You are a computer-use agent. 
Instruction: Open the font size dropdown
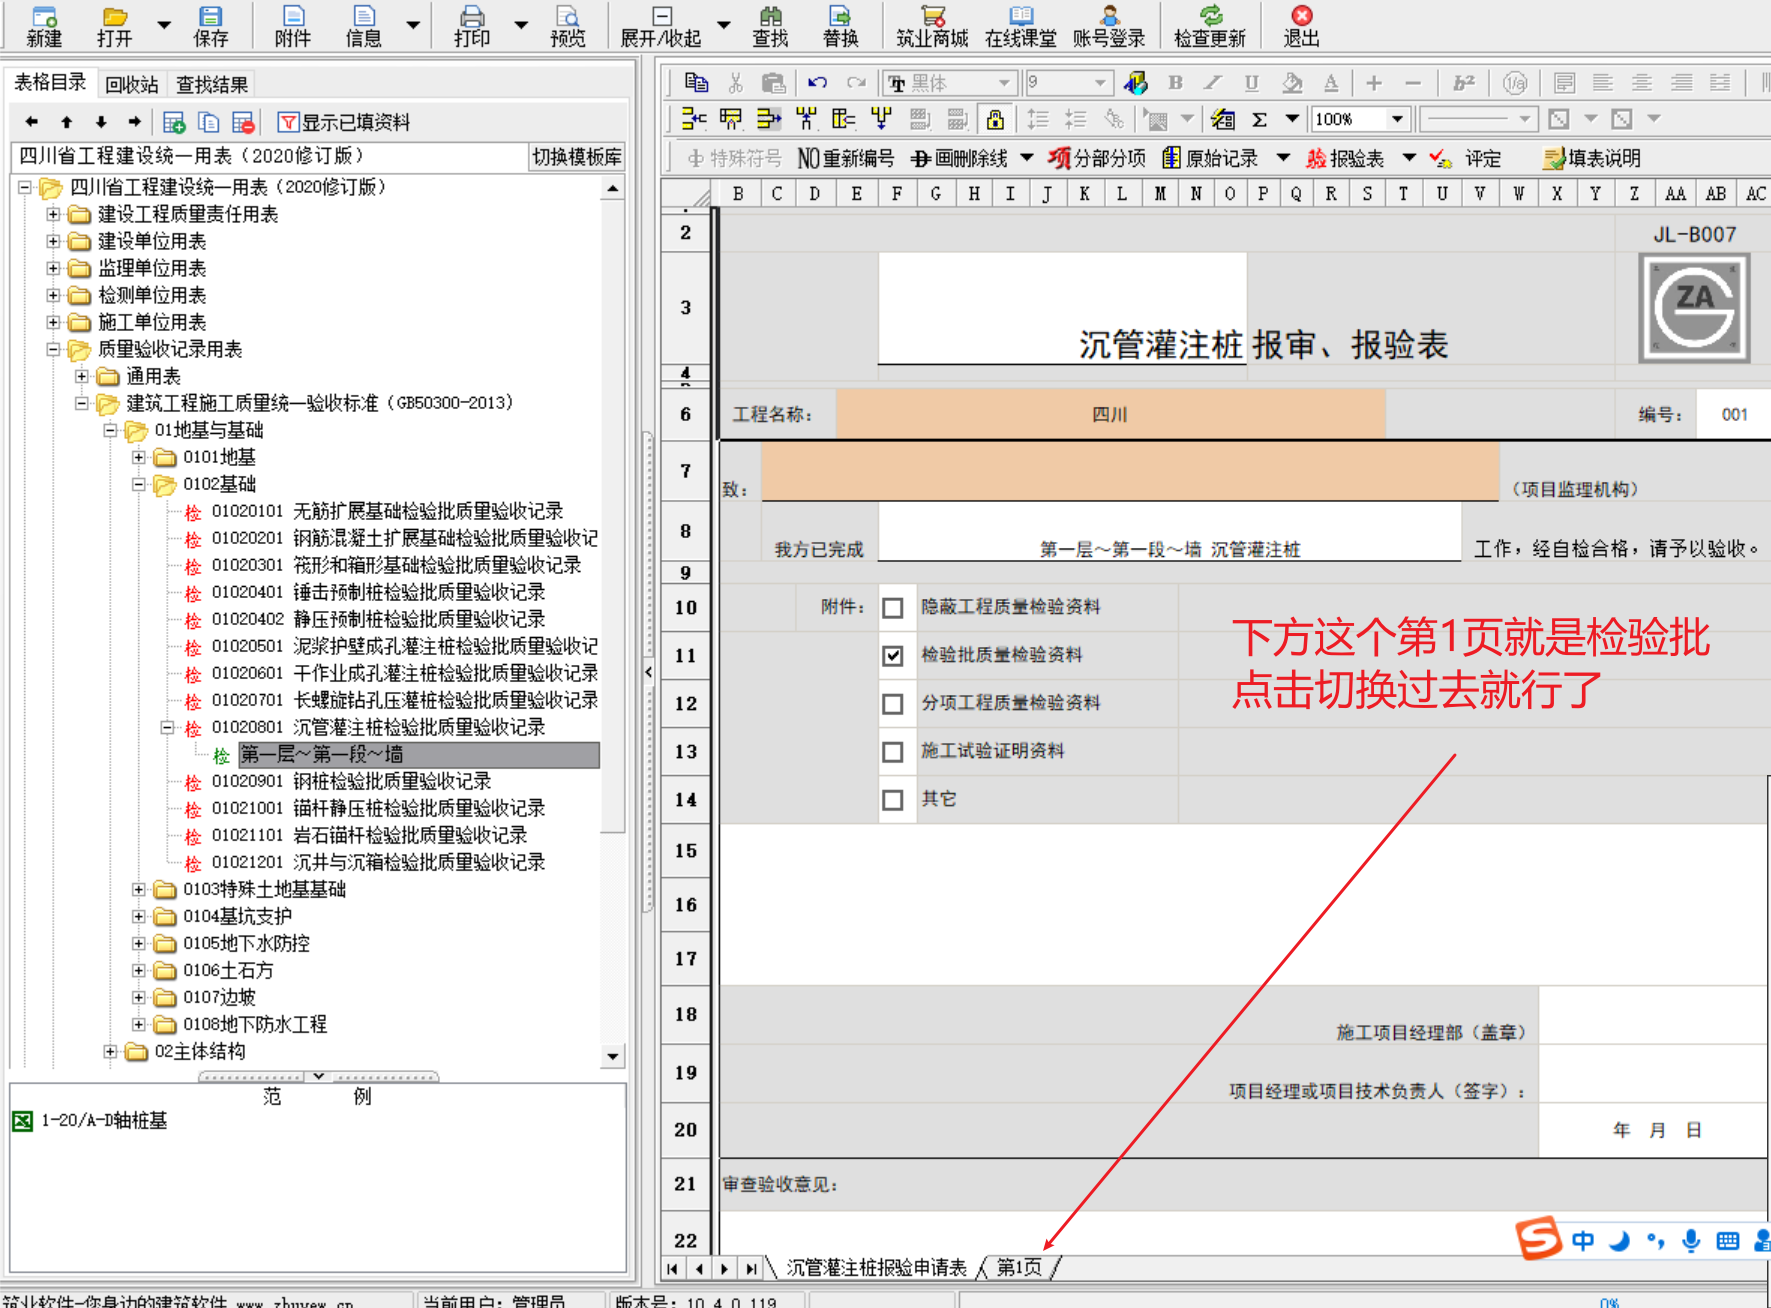pos(1100,83)
